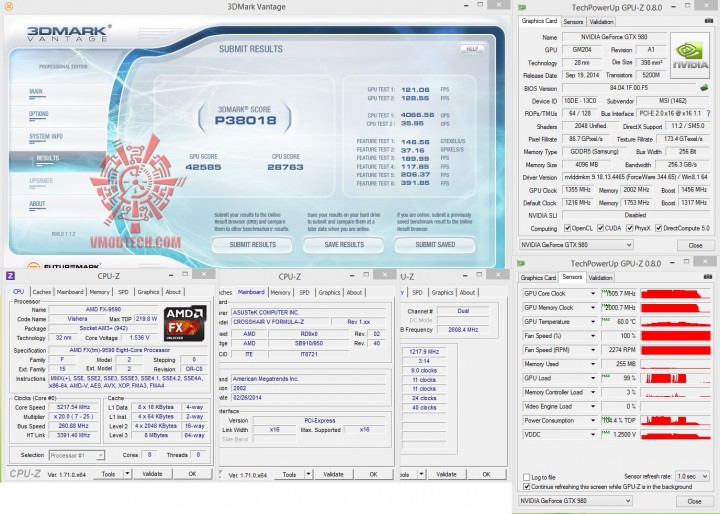Click camera icon in GPU-Z Sensors window
The image size is (720, 514).
coord(709,277)
